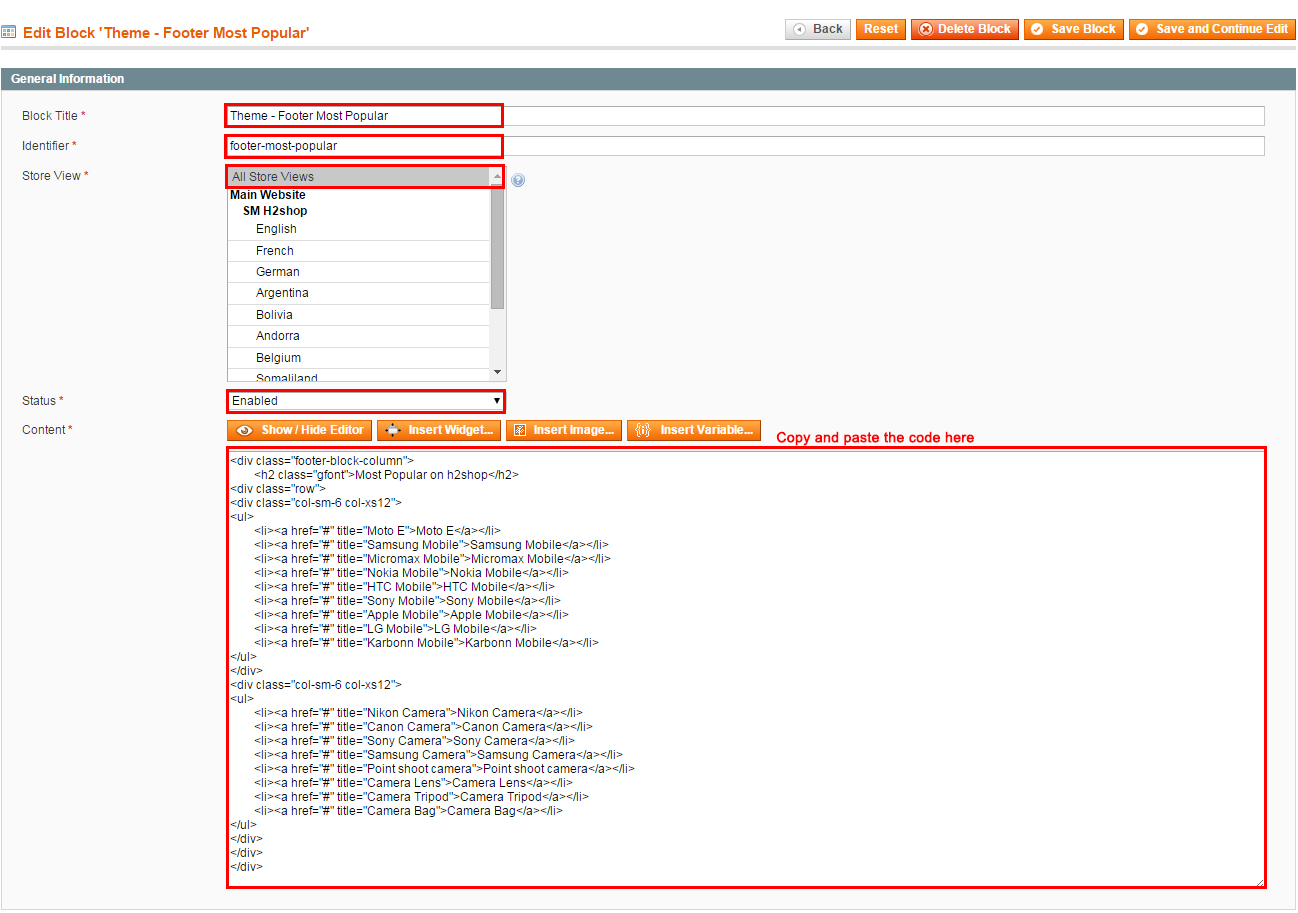Screen dimensions: 1298x913
Task: Click the Camera Bag code line
Action: tap(408, 811)
